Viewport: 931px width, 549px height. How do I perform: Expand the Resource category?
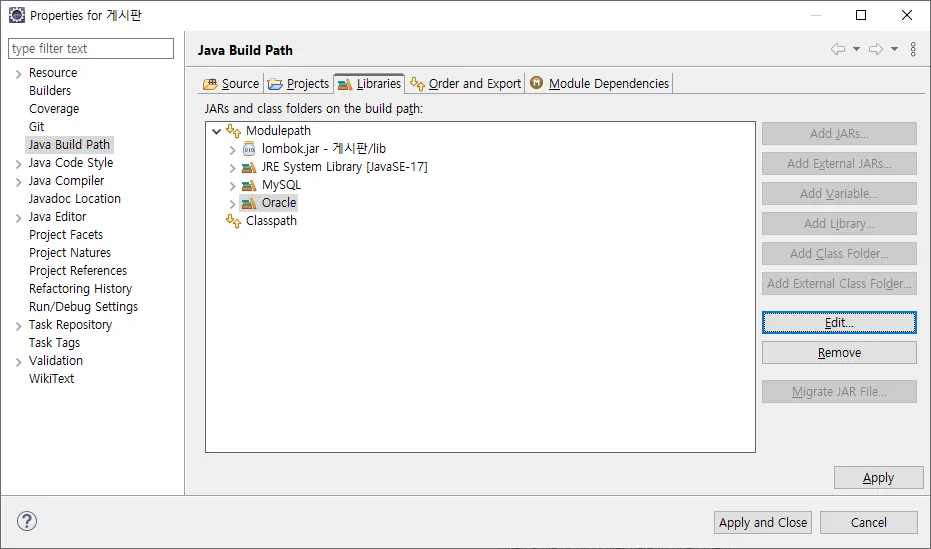(x=18, y=73)
